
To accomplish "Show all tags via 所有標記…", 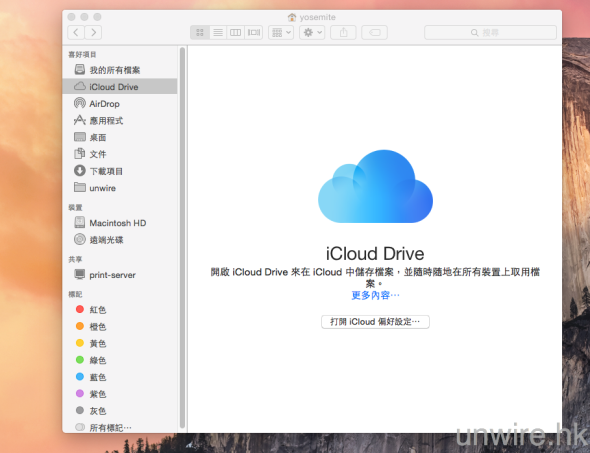I will pyautogui.click(x=120, y=427).
